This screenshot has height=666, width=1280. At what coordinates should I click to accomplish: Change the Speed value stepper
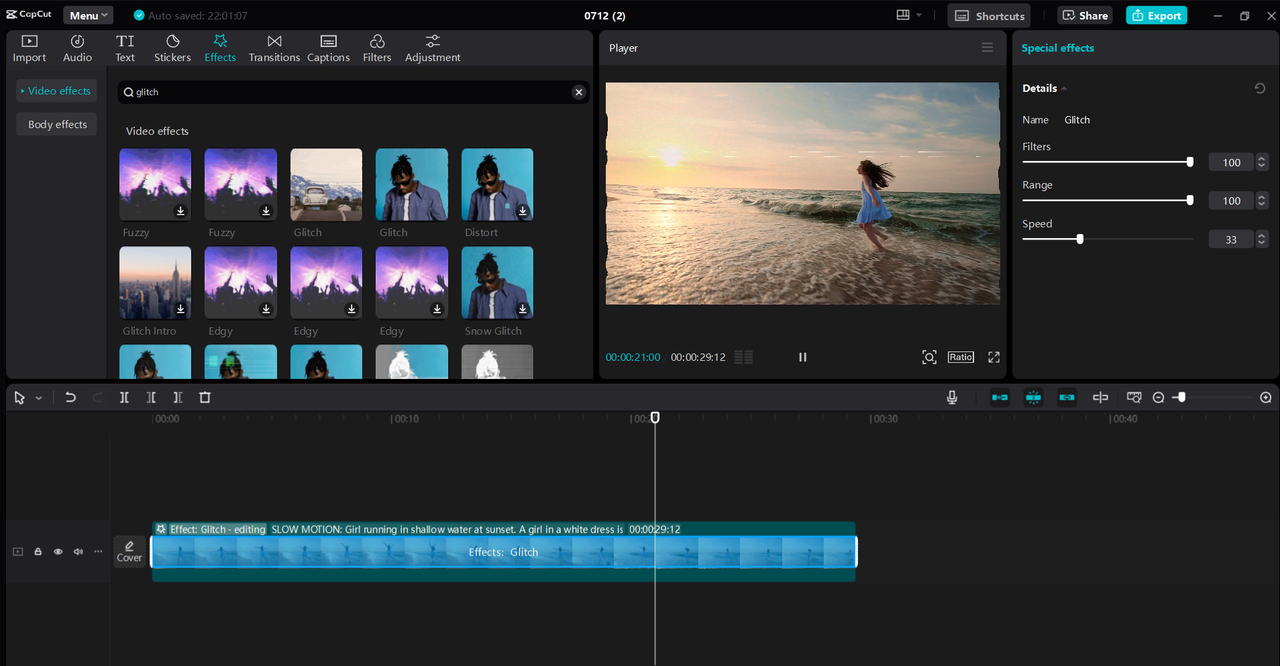point(1262,239)
